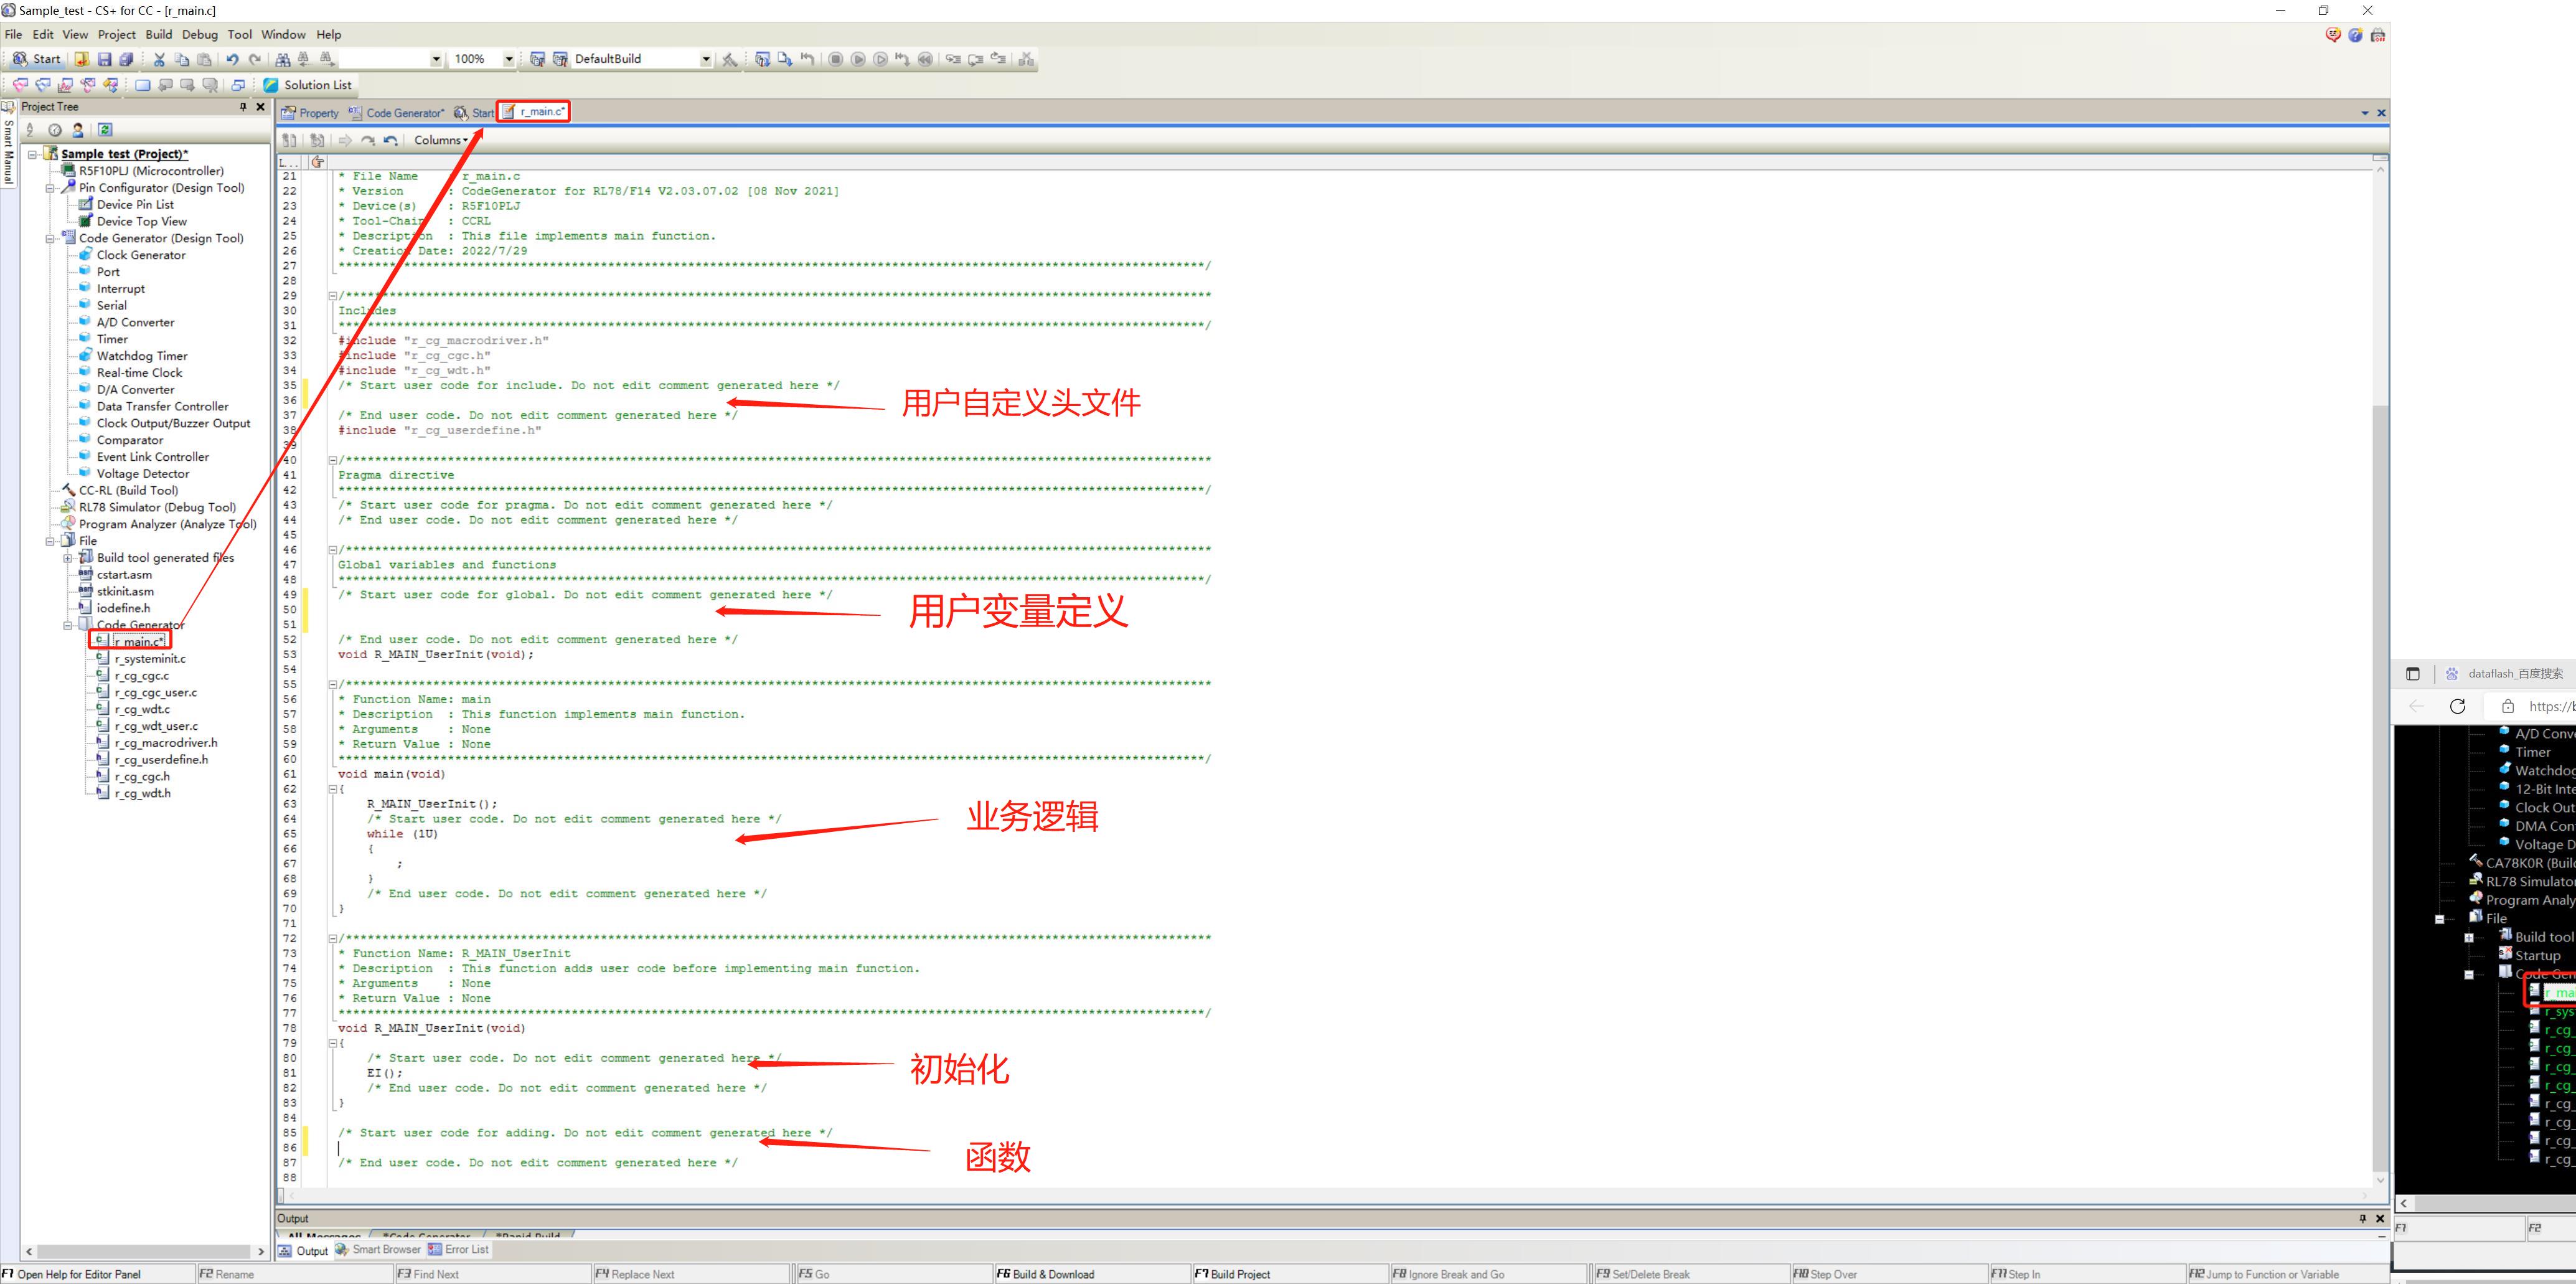Click the F6 Build & Download function key button

tap(1091, 1274)
